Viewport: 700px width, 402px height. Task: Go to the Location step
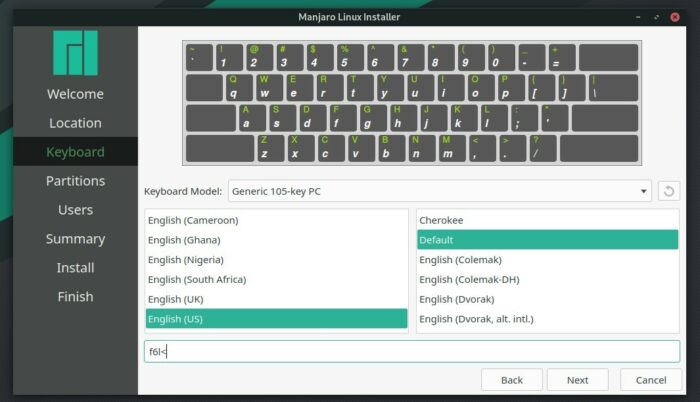pos(75,123)
